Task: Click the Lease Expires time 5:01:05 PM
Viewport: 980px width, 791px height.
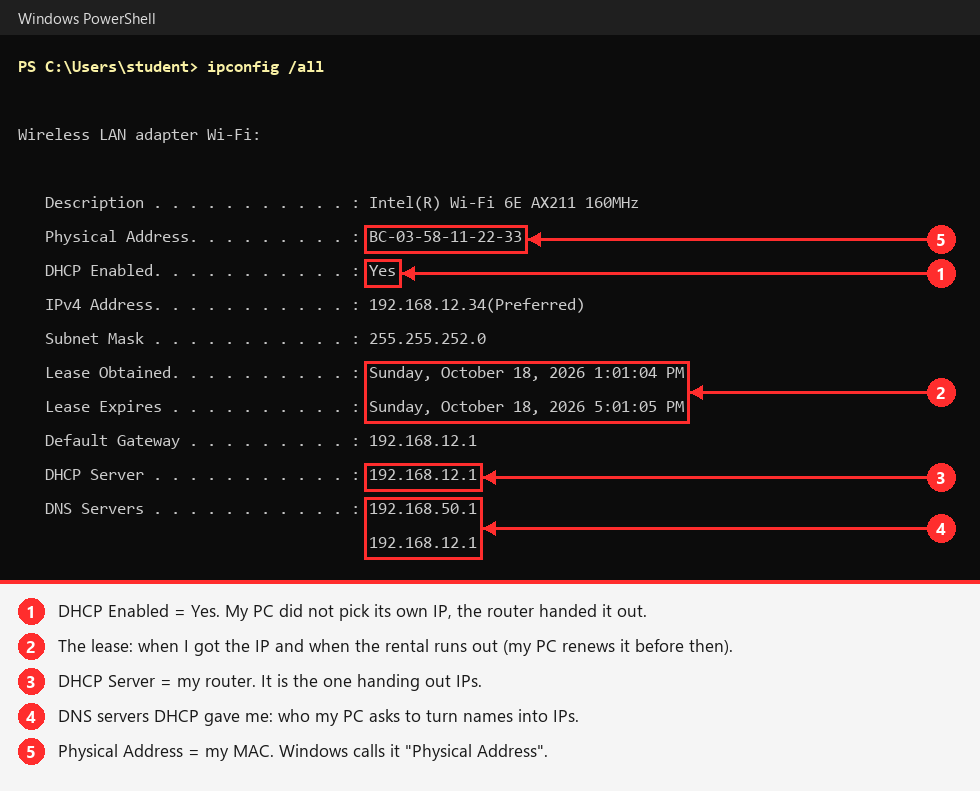Action: point(639,407)
